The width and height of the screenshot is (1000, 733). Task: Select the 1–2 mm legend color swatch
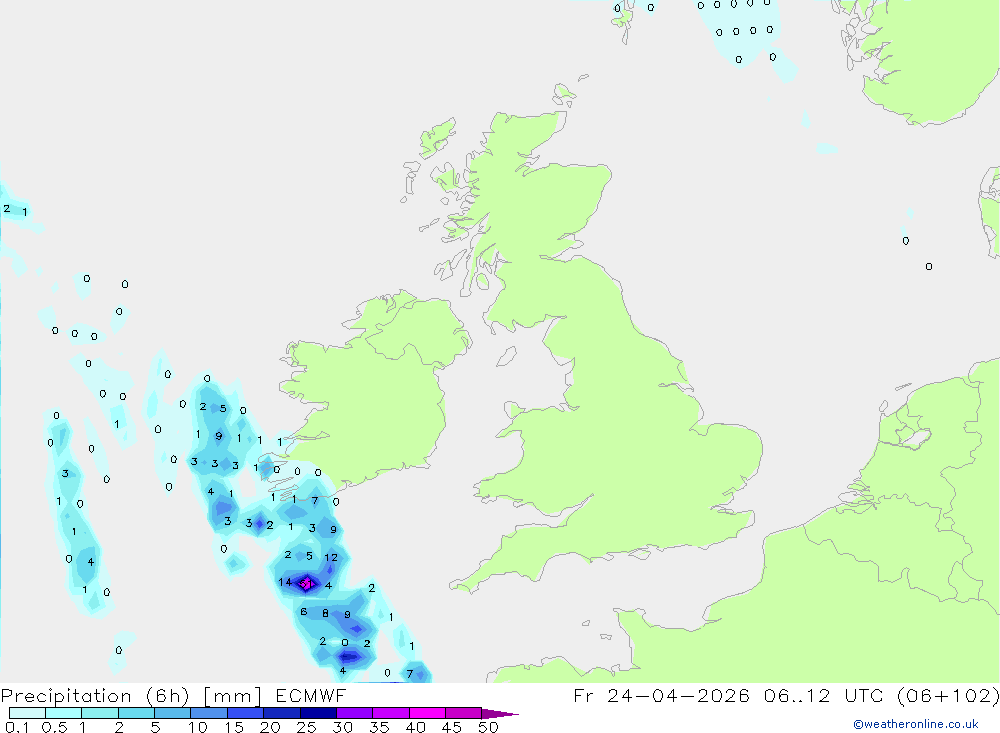[100, 713]
